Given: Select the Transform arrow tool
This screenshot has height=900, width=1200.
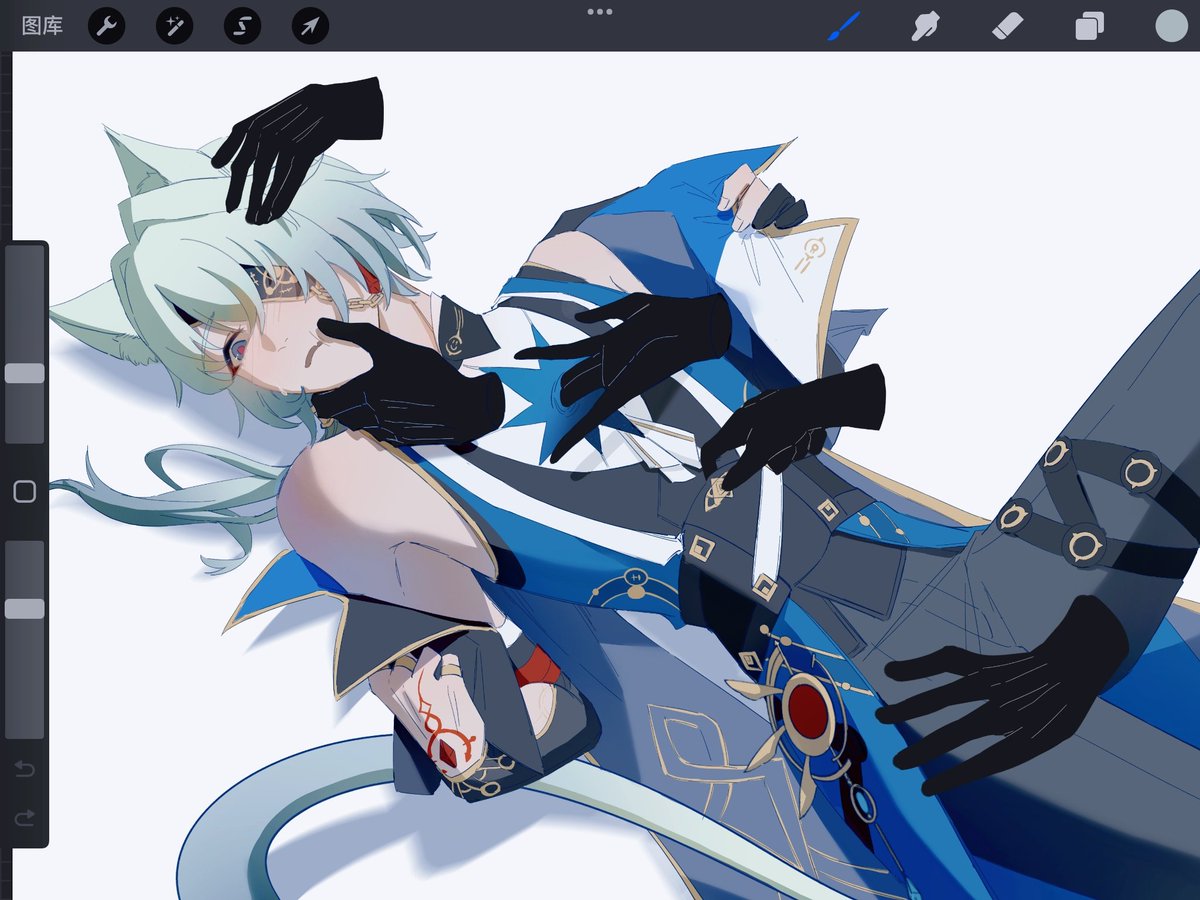Looking at the screenshot, I should (310, 26).
